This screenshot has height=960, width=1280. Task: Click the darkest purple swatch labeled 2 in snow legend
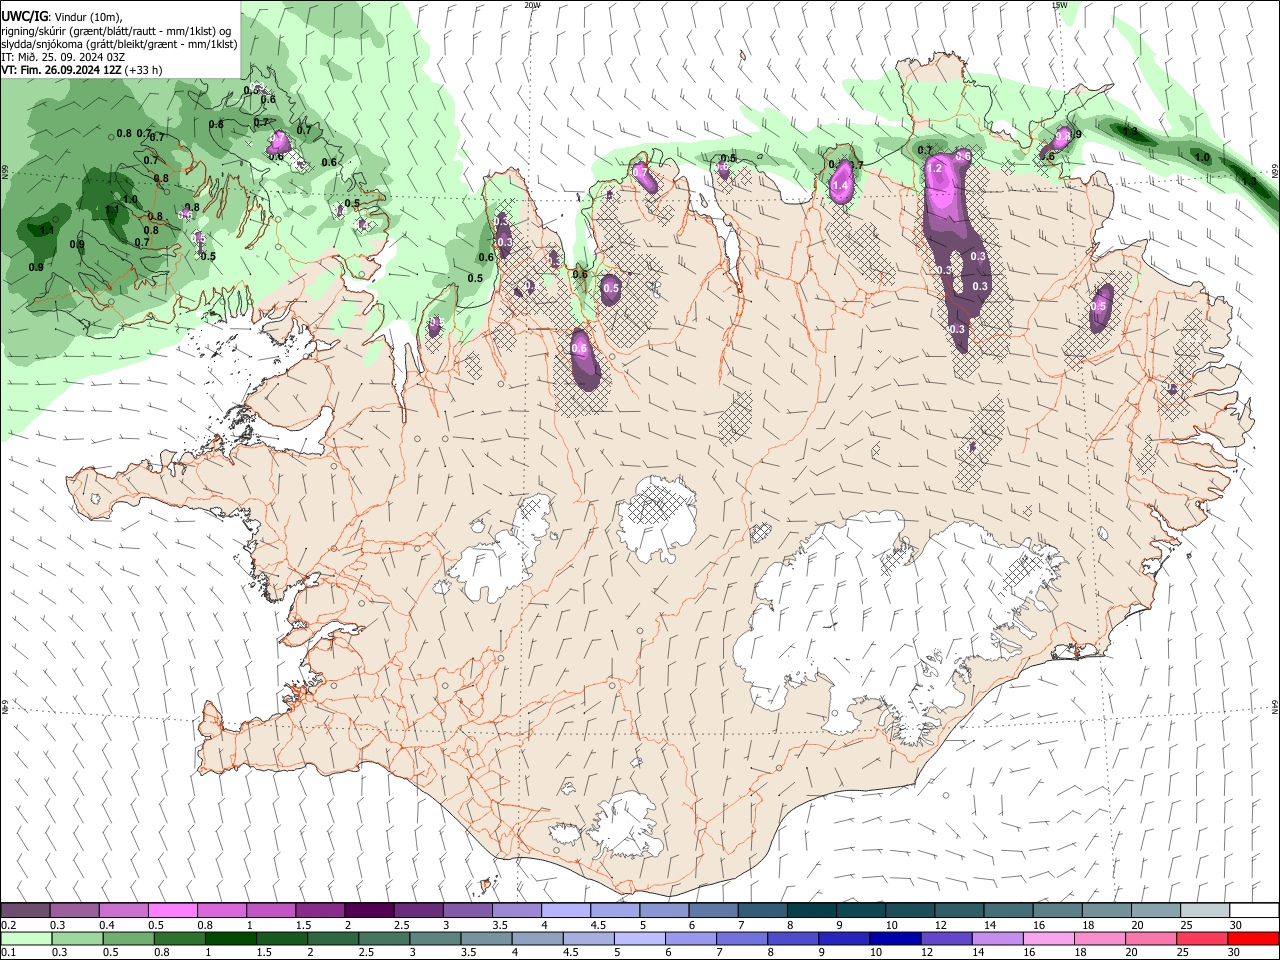369,910
